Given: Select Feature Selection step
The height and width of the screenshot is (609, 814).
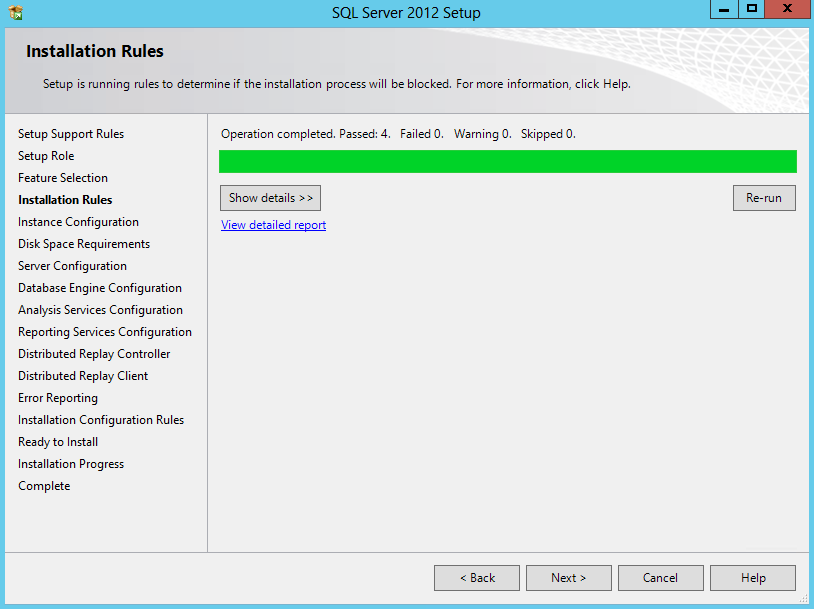Looking at the screenshot, I should [x=63, y=178].
